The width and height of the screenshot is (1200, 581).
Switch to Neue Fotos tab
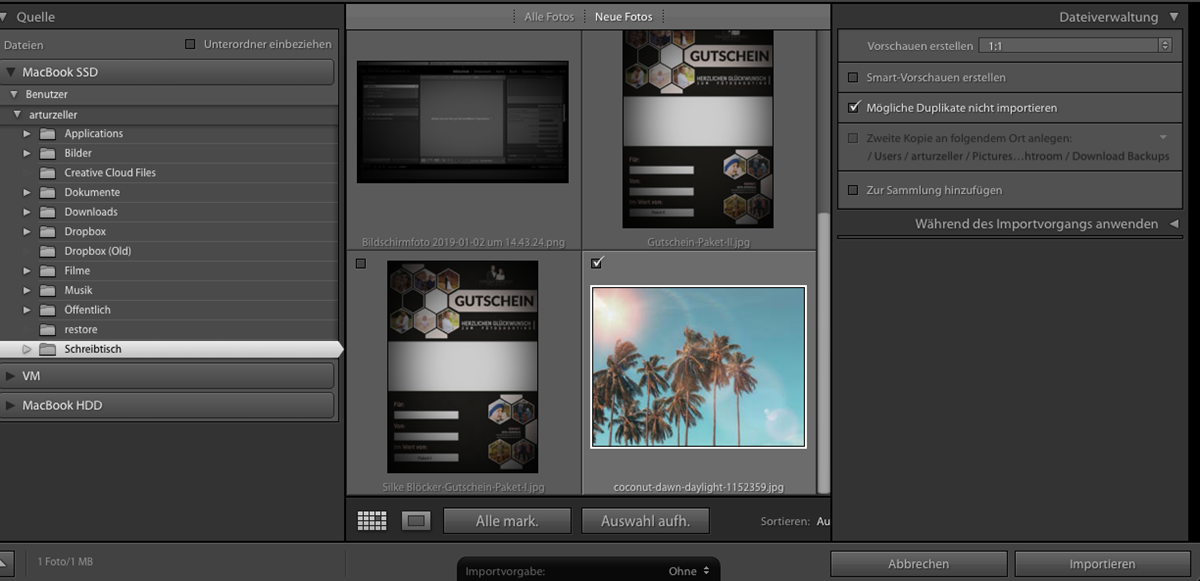pos(623,17)
